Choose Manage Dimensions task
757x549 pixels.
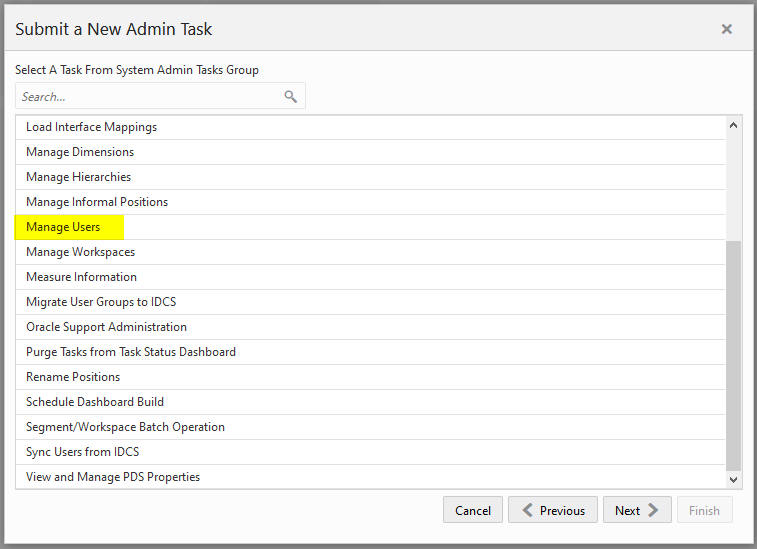coord(370,152)
